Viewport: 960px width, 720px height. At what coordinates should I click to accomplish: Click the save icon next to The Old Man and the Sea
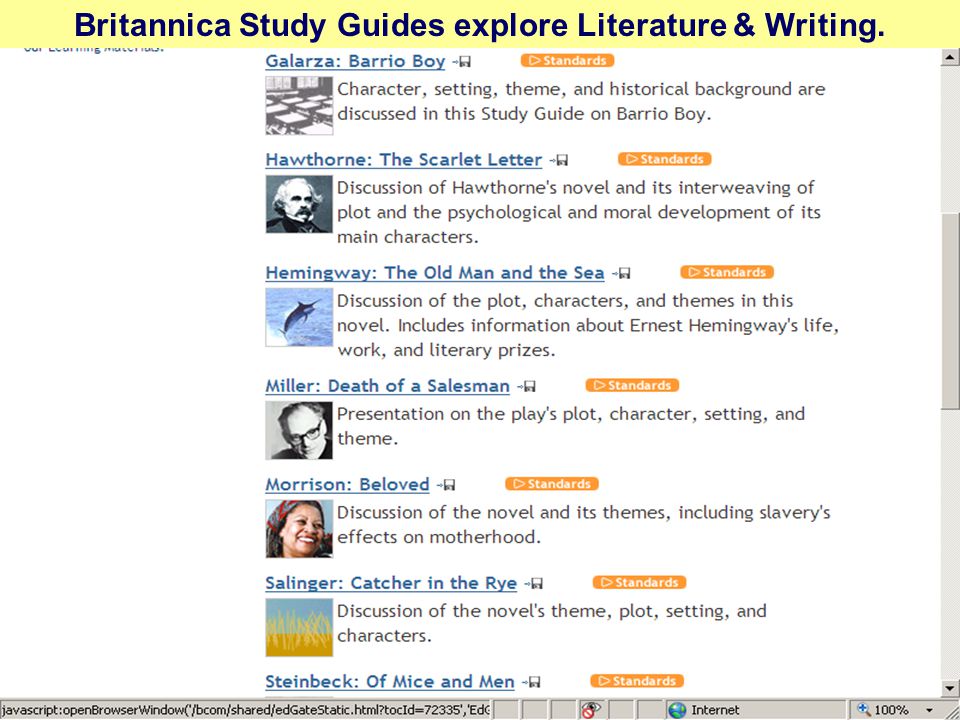621,274
